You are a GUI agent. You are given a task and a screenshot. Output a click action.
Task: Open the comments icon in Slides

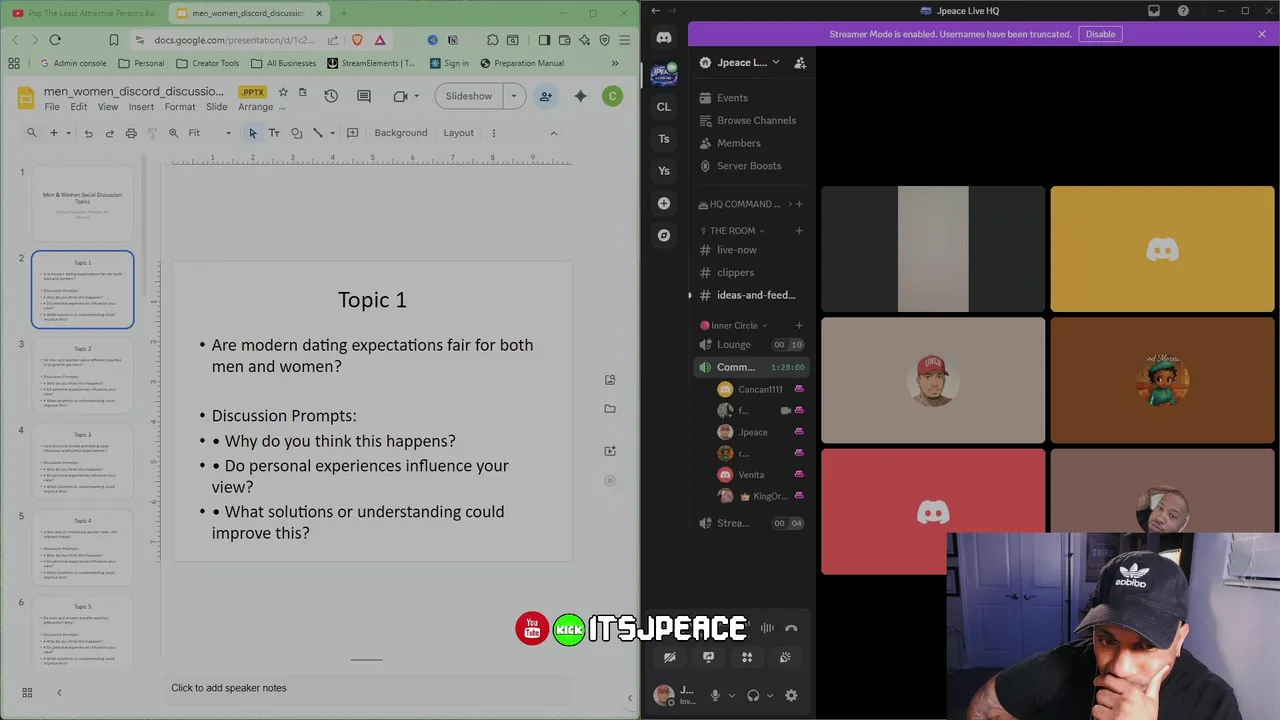point(364,96)
